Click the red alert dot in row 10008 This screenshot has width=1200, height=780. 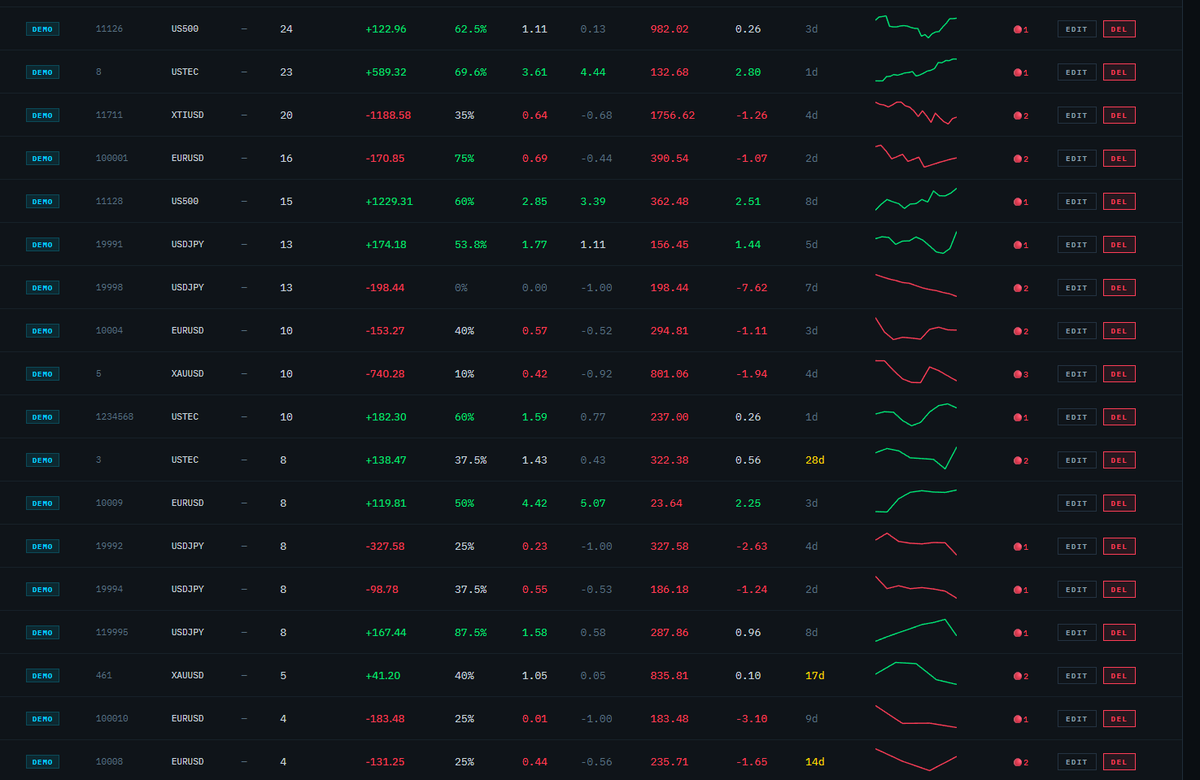point(1018,761)
